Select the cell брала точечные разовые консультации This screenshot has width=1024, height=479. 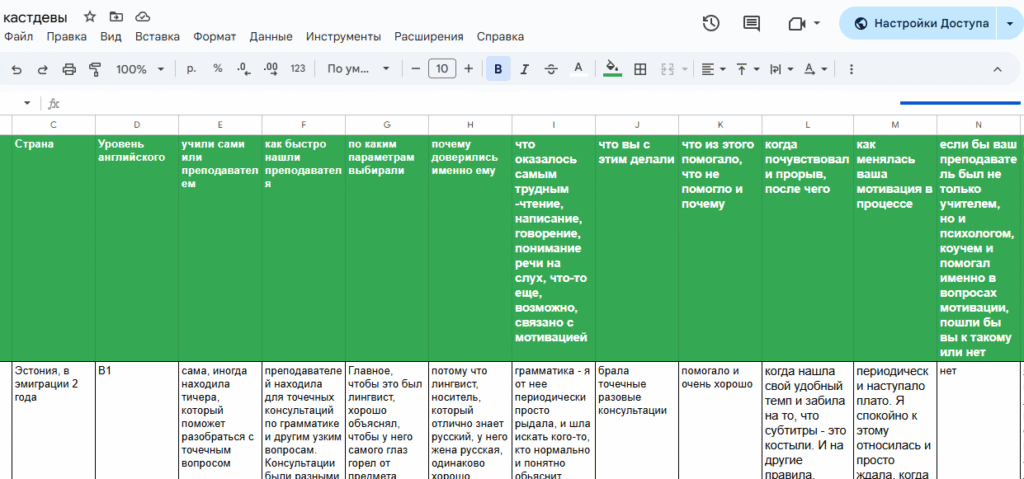(637, 420)
